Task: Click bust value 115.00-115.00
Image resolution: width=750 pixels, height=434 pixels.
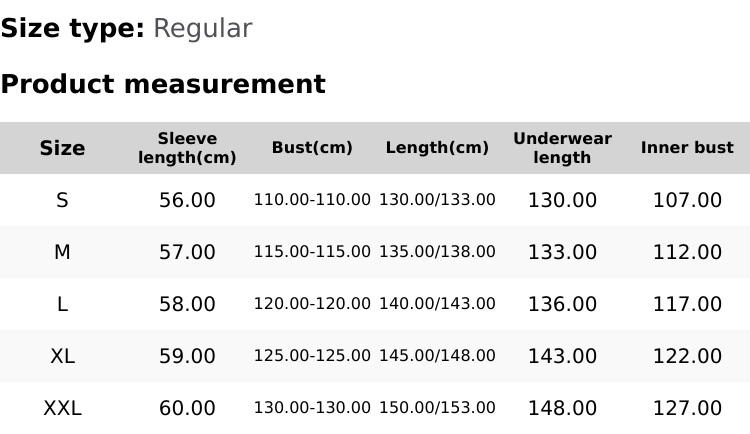Action: 312,252
